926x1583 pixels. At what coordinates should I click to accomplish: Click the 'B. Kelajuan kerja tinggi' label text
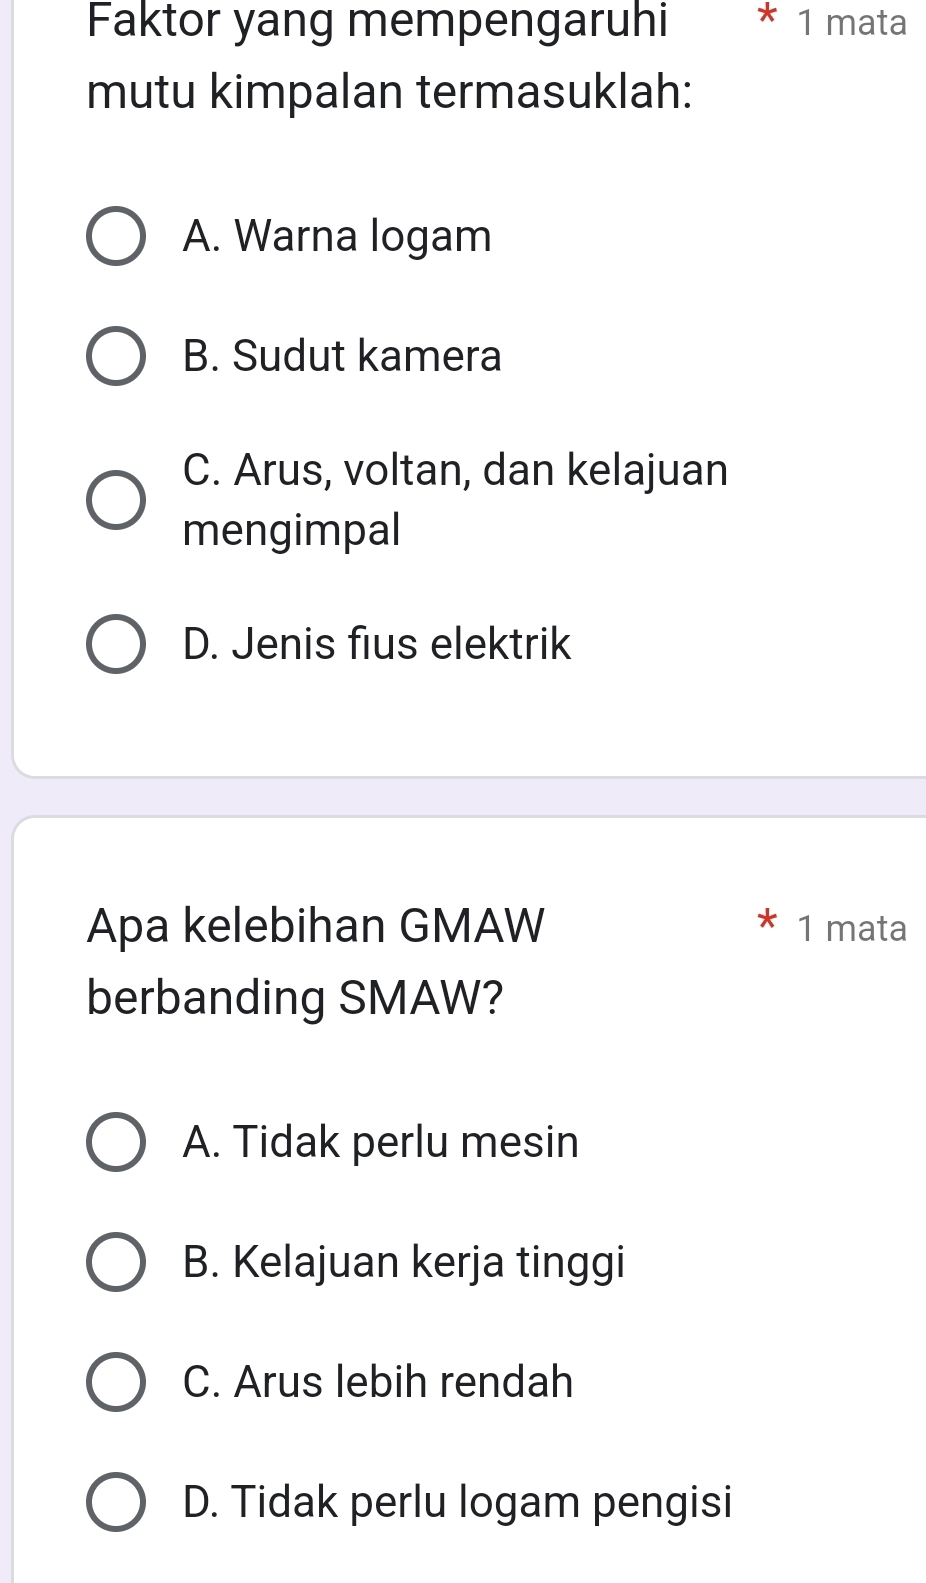tap(404, 1262)
